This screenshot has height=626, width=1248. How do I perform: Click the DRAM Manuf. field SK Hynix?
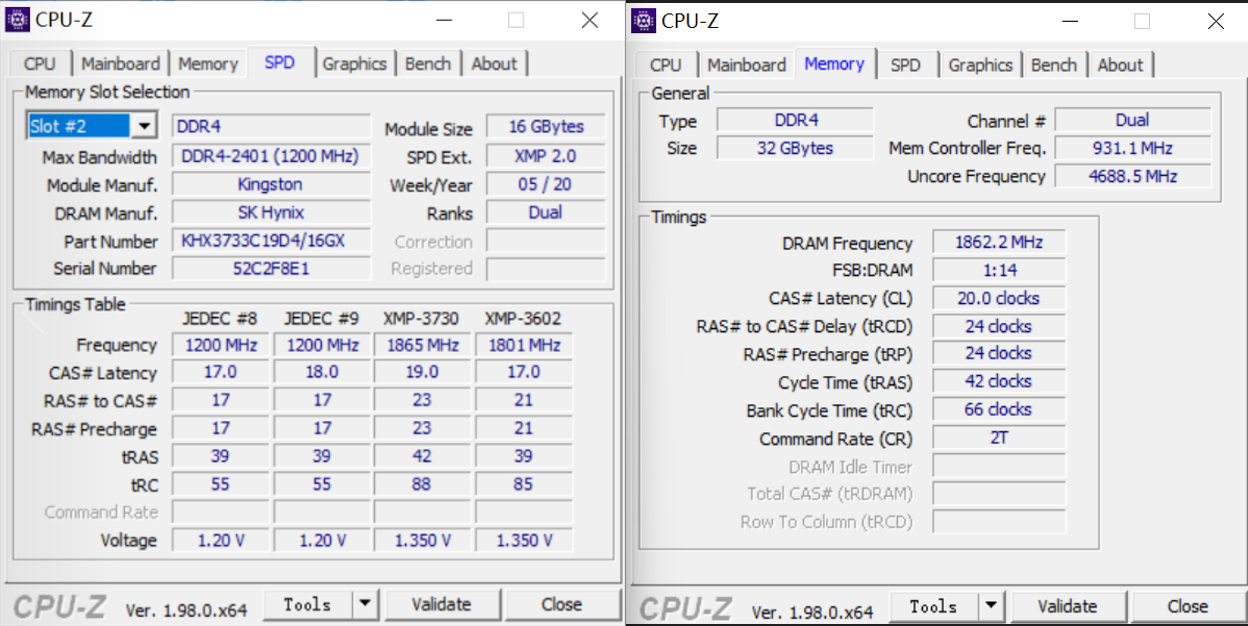(x=271, y=212)
